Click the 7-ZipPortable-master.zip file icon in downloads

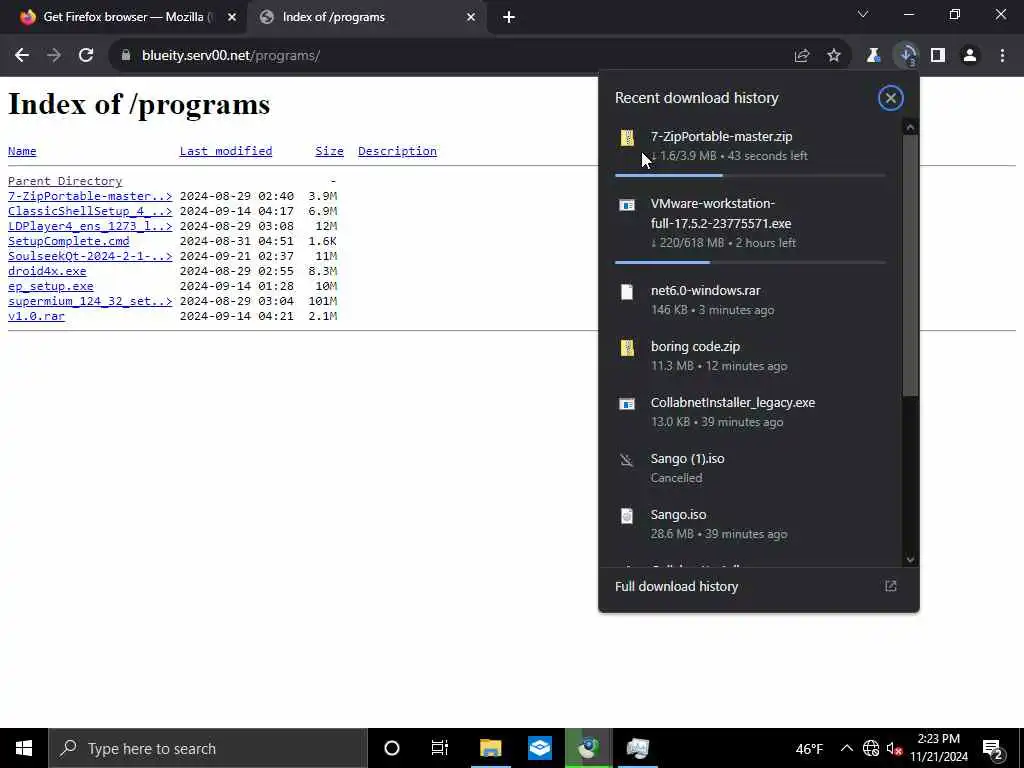coord(627,138)
